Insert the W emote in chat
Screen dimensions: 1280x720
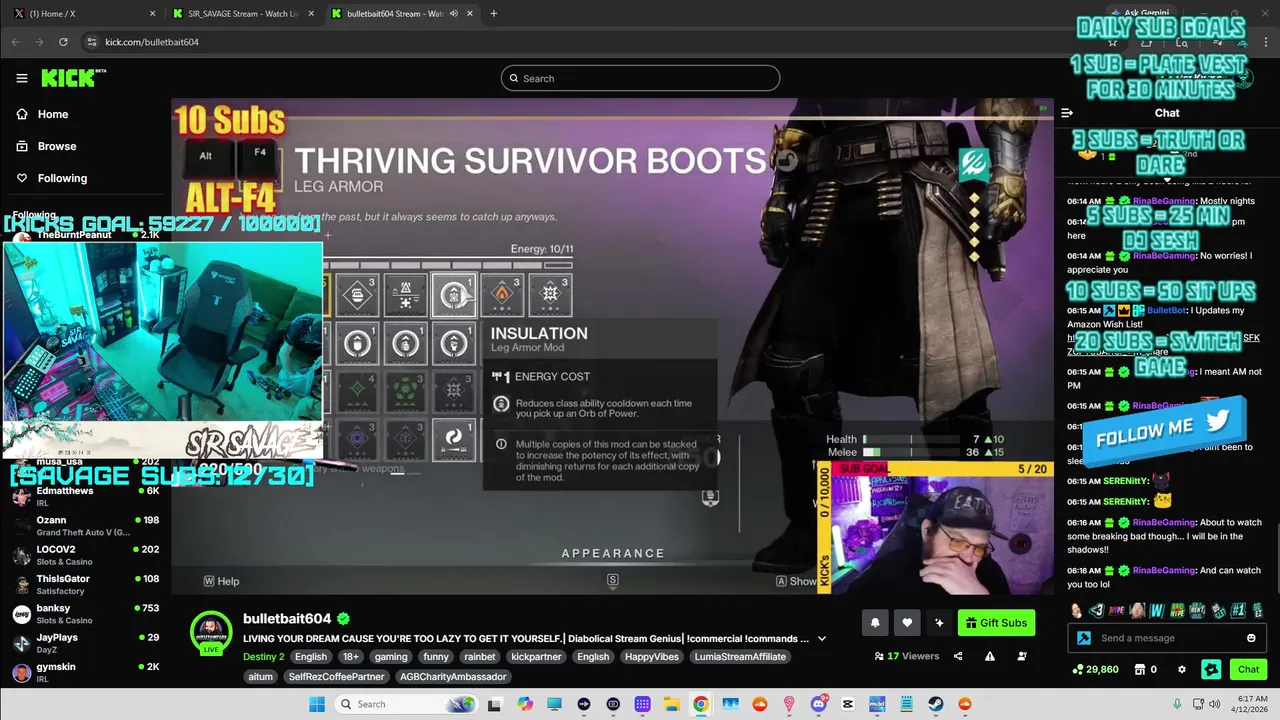[x=1157, y=610]
